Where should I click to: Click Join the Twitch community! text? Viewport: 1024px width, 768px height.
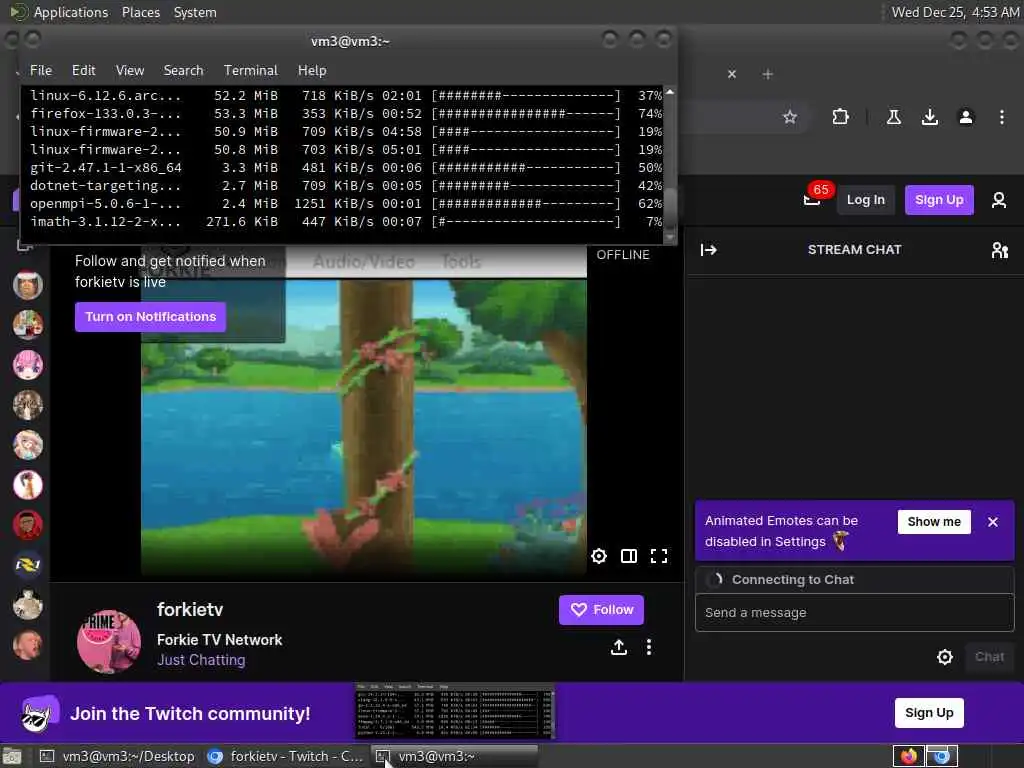tap(190, 713)
